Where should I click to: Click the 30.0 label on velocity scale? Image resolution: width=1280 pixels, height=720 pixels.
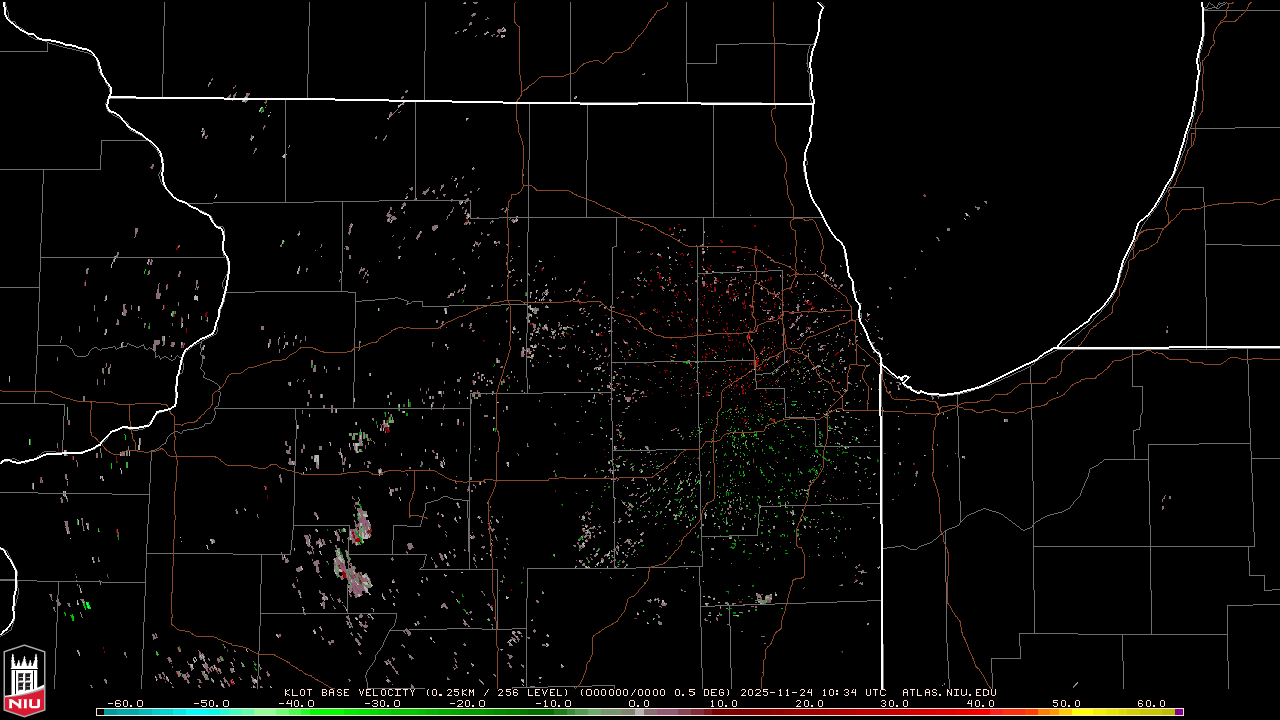894,703
